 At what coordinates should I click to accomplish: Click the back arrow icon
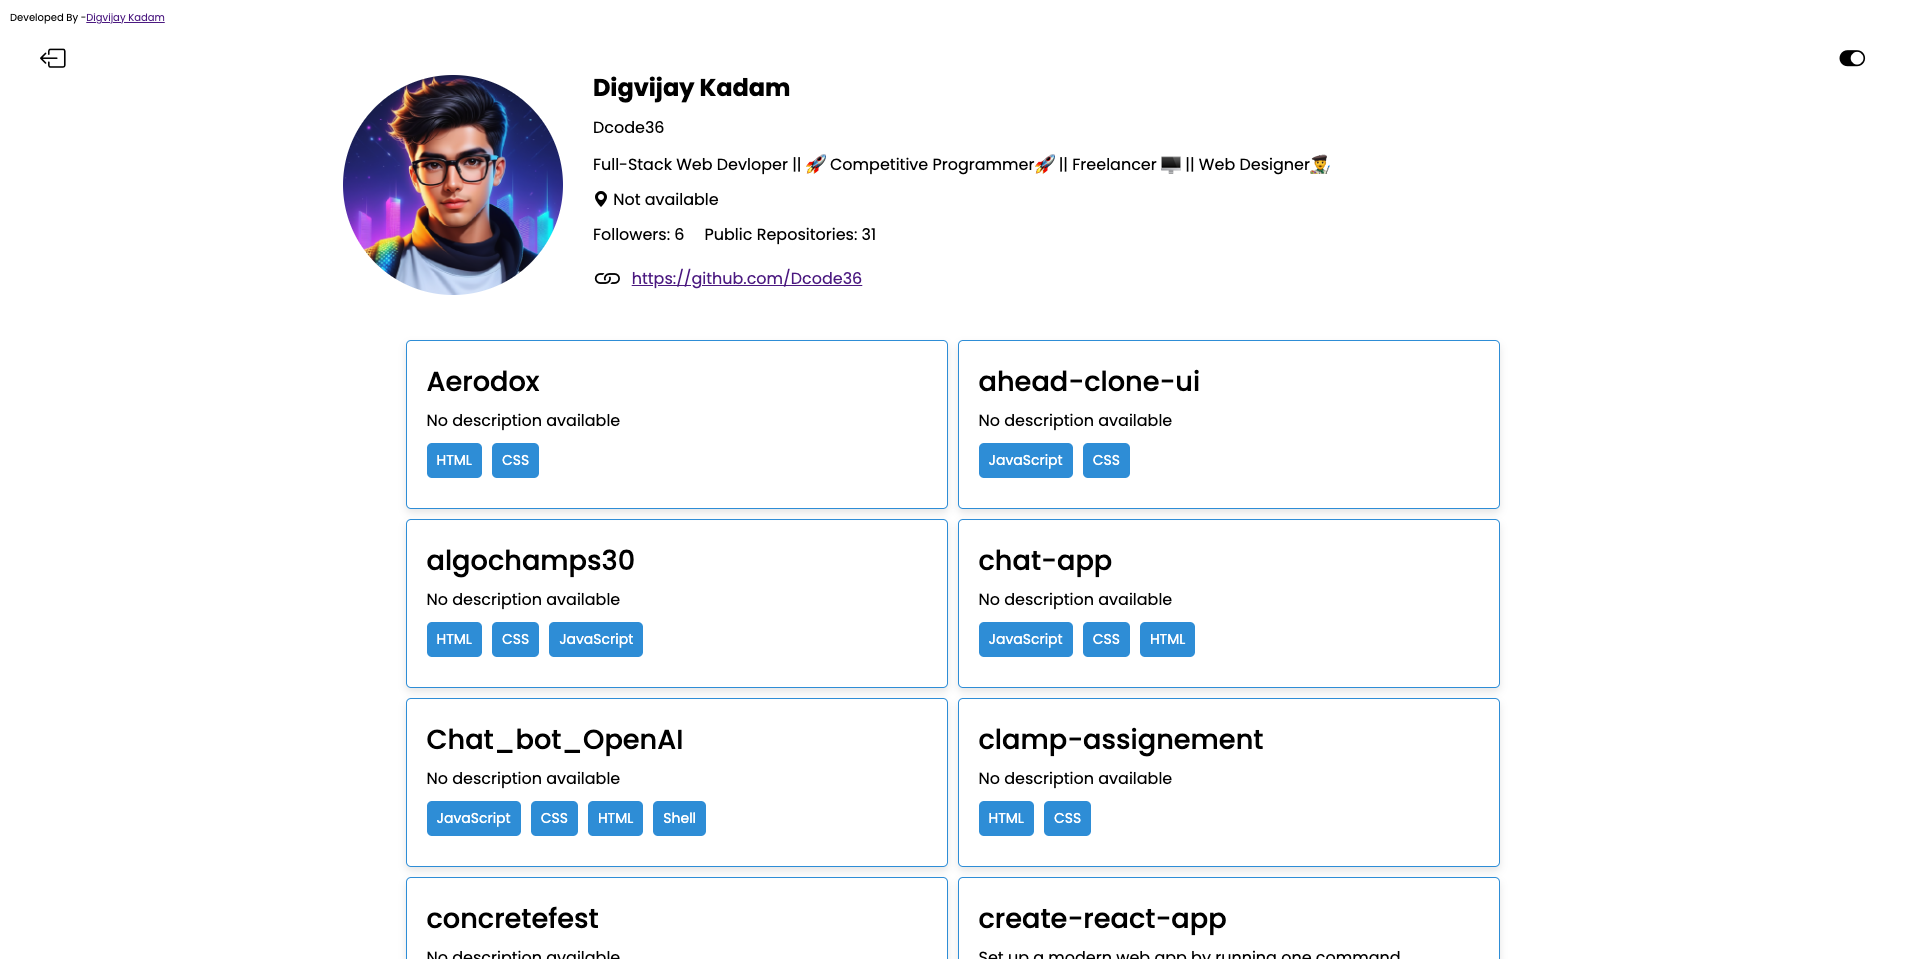53,59
